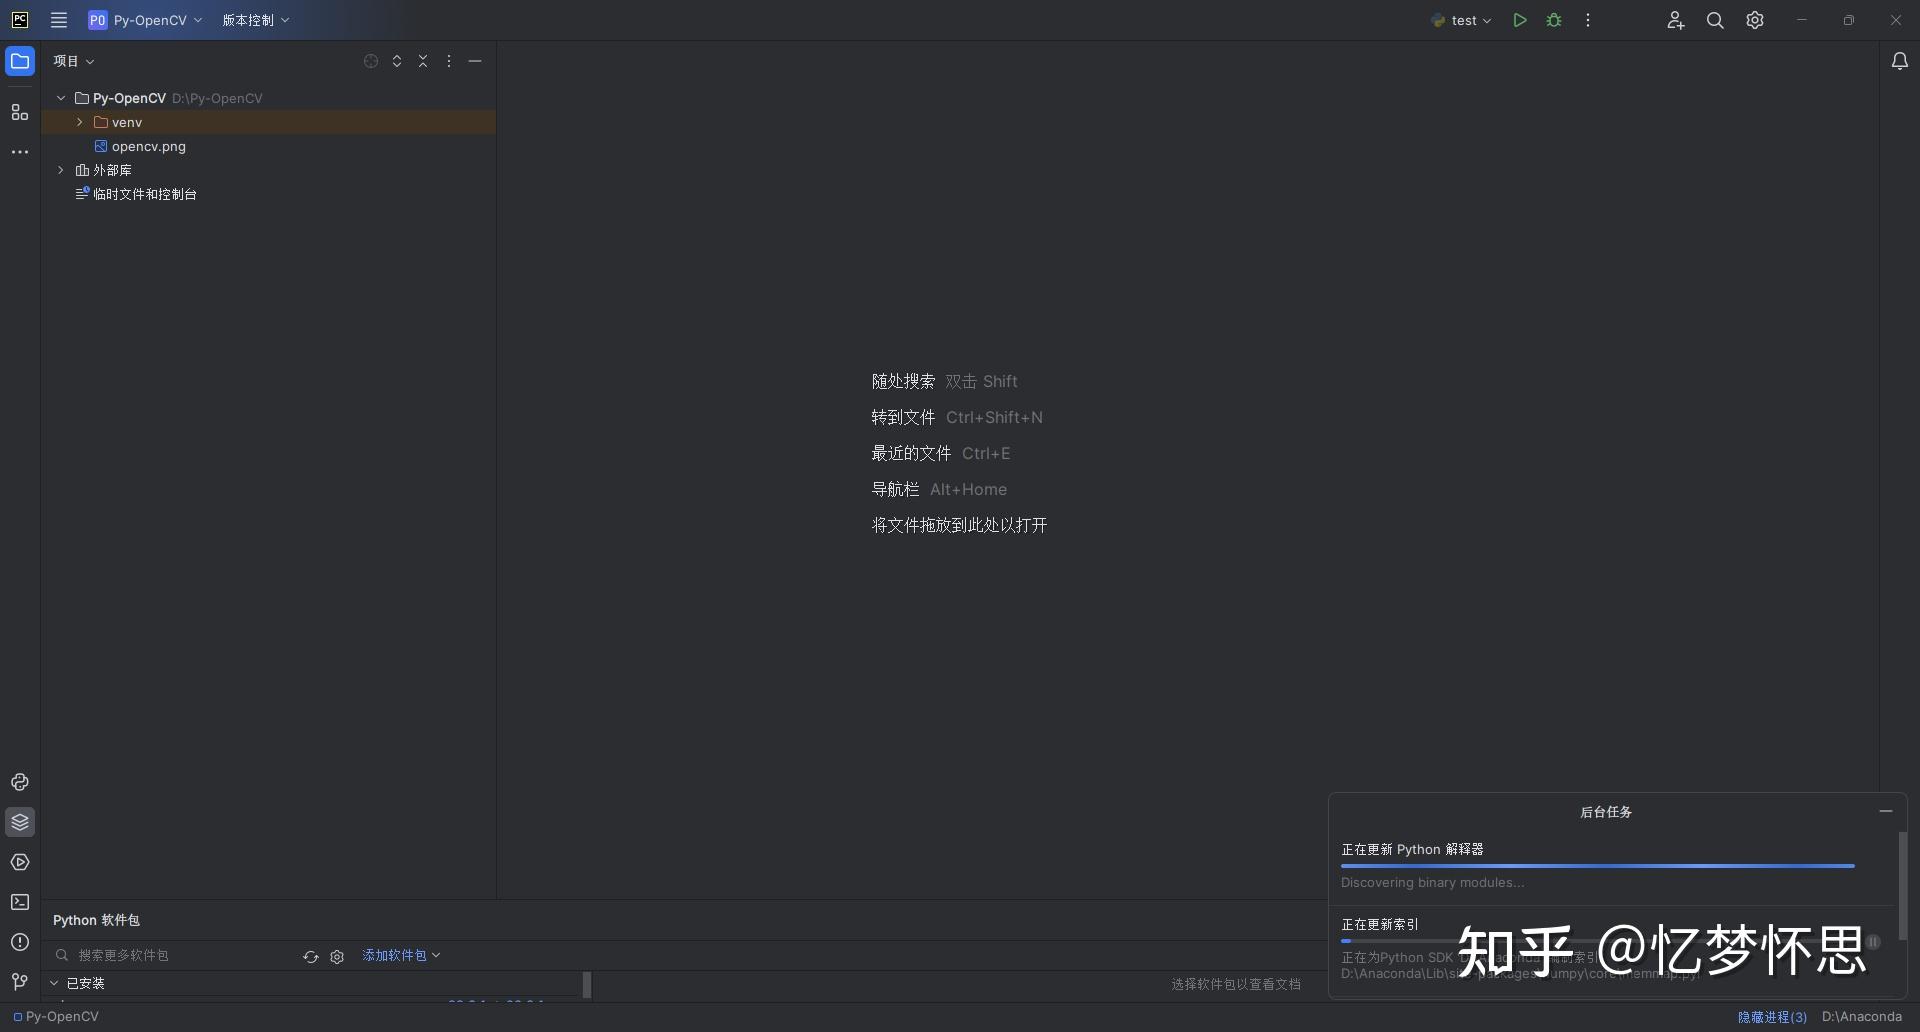Screen dimensions: 1920x1032
Task: Start debugging with the bug icon
Action: pos(1554,20)
